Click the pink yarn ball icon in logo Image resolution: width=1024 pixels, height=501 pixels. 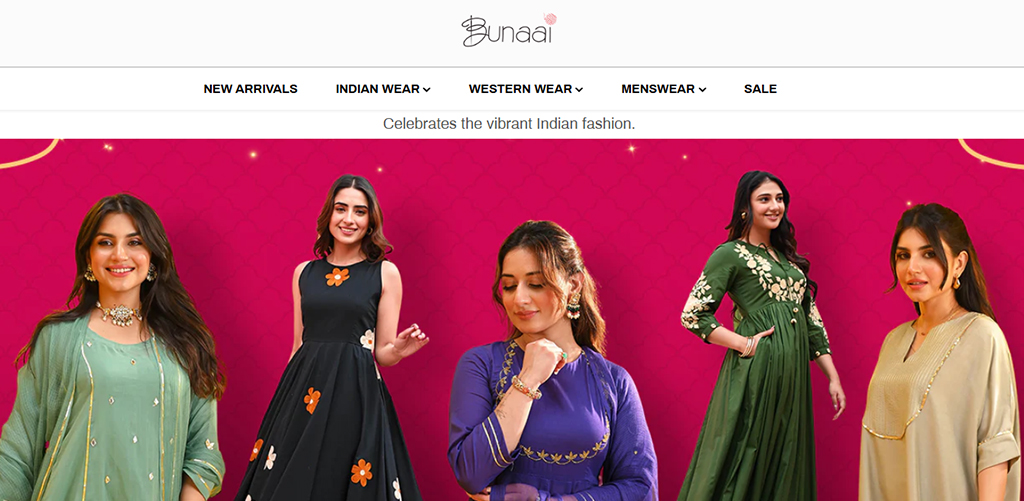click(551, 19)
